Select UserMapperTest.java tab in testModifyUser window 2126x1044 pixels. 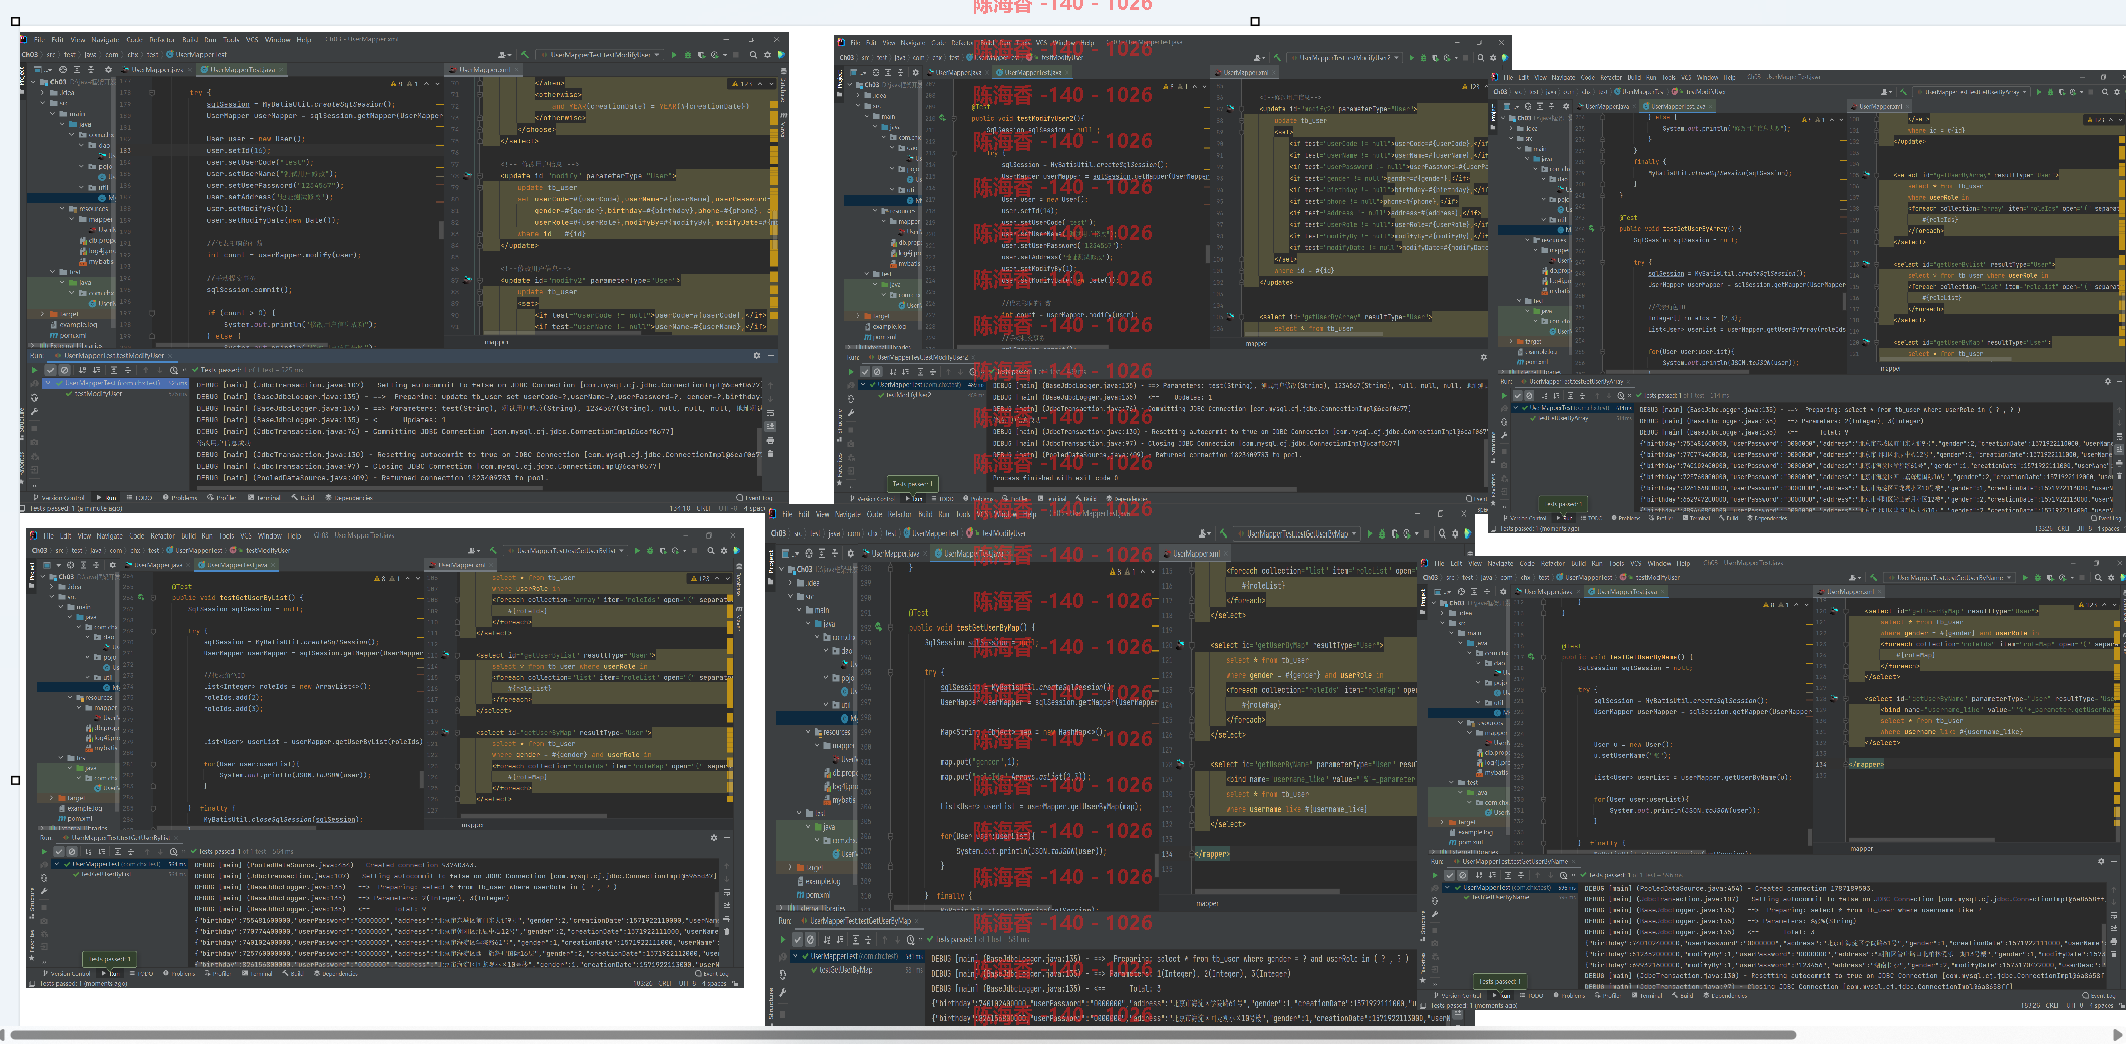242,70
